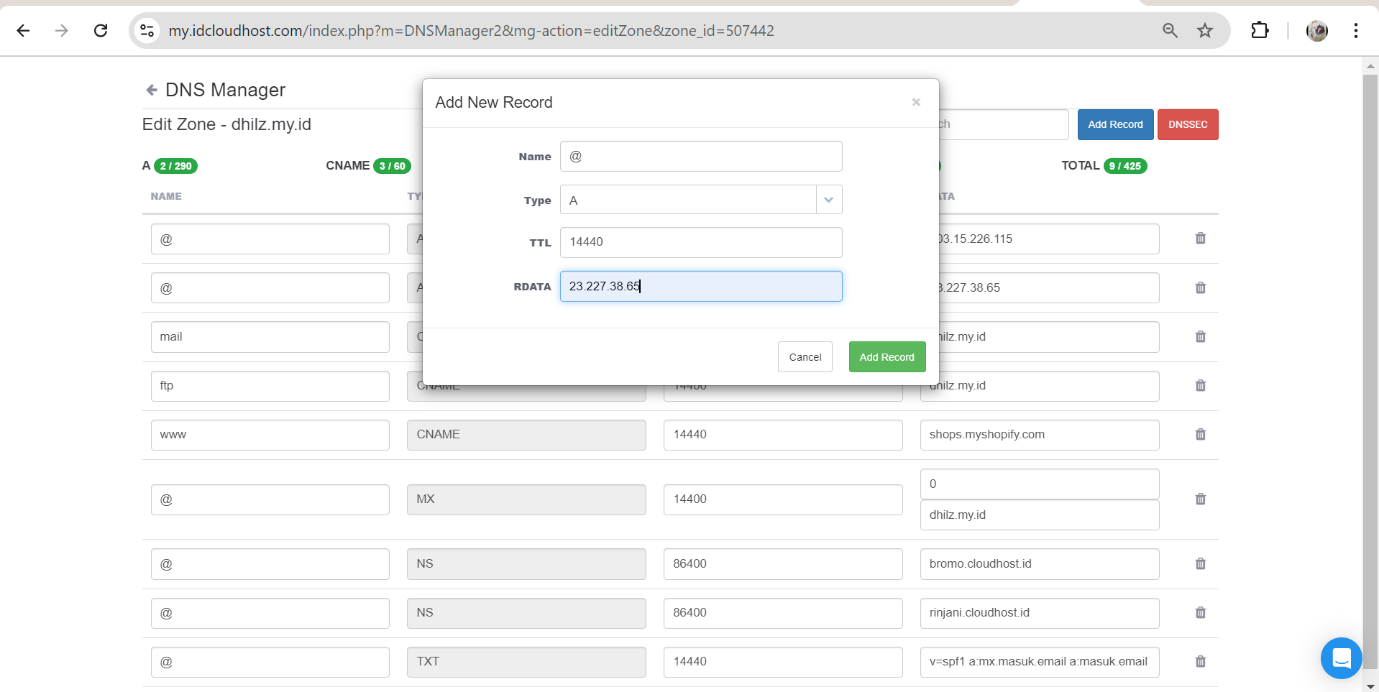Viewport: 1379px width, 692px height.
Task: Filter by A records 2 / 290
Action: pos(169,166)
